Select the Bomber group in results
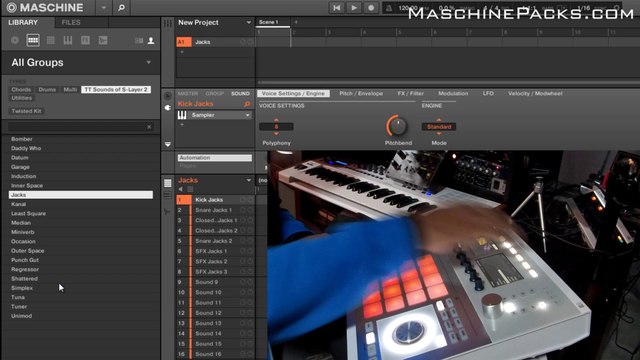The image size is (640, 360). pos(81,139)
